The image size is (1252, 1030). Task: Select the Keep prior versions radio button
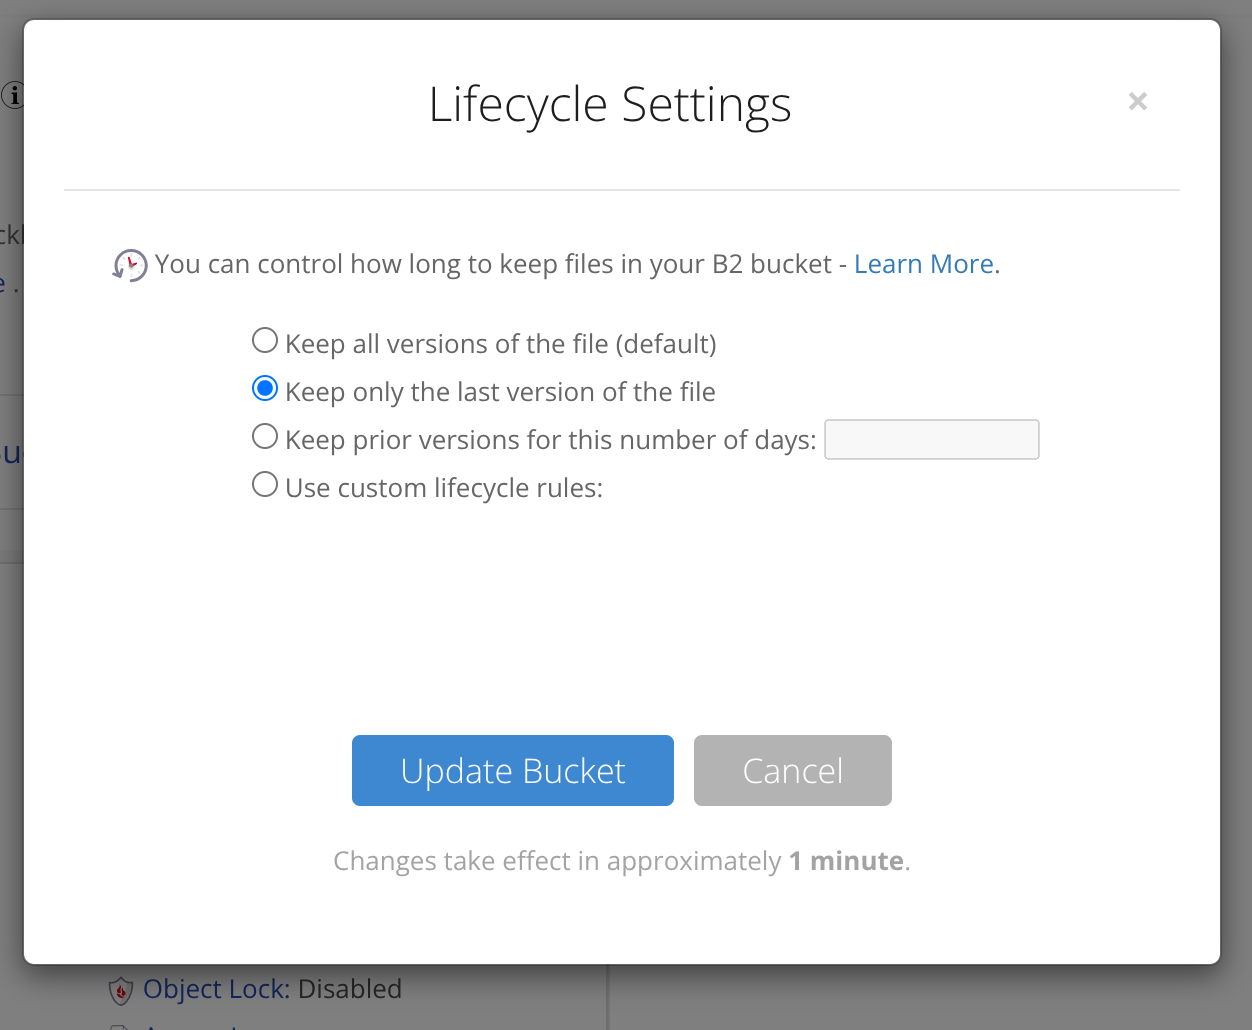tap(265, 437)
